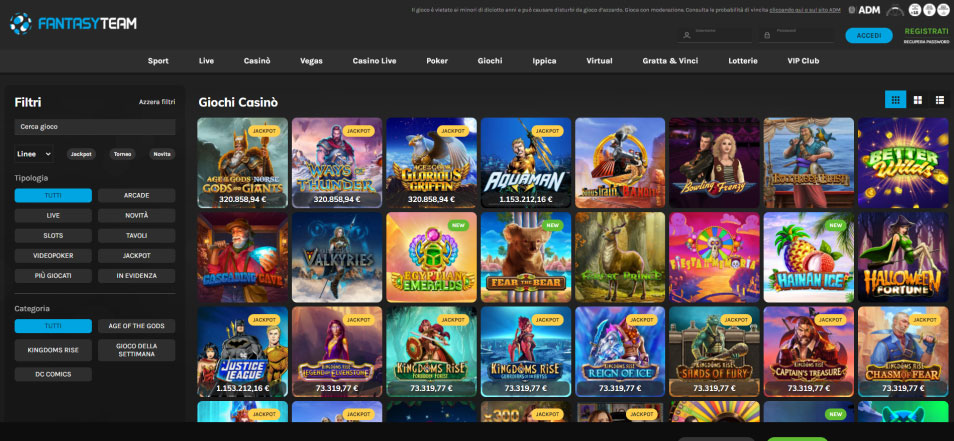Open Sands of Fury game
Image resolution: width=954 pixels, height=441 pixels.
pyautogui.click(x=714, y=352)
